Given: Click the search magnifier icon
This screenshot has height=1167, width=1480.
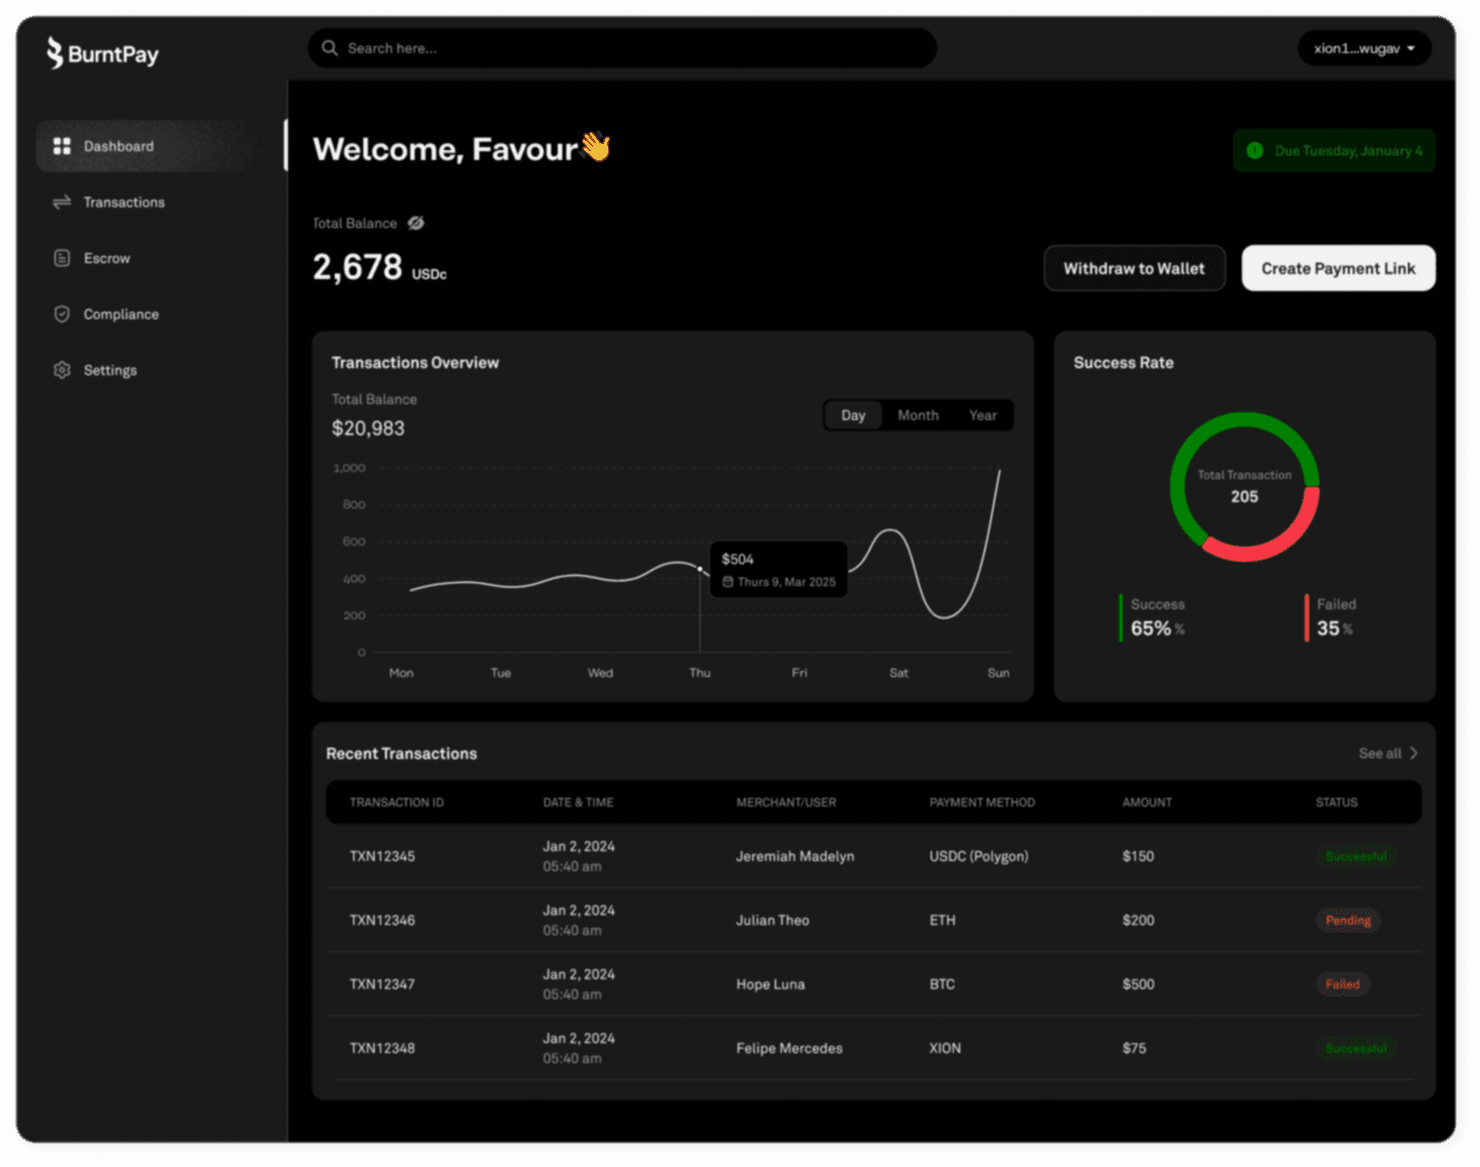Looking at the screenshot, I should [x=329, y=48].
